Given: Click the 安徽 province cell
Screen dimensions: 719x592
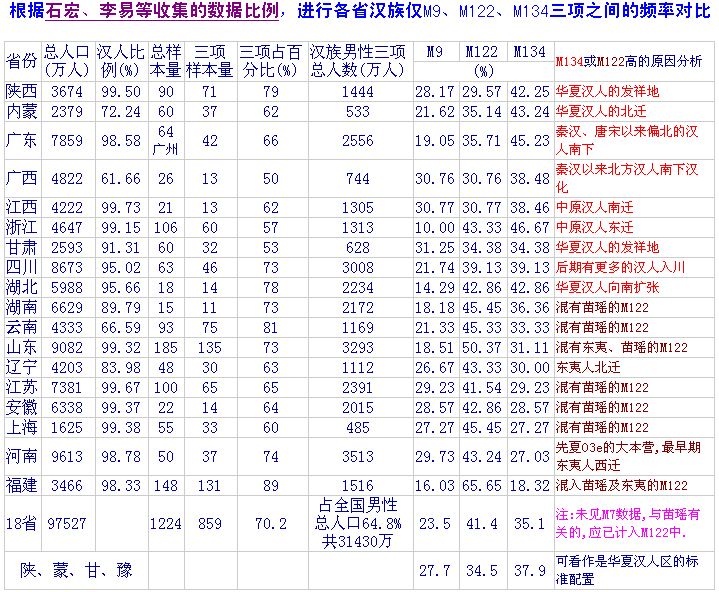Looking at the screenshot, I should tap(21, 407).
